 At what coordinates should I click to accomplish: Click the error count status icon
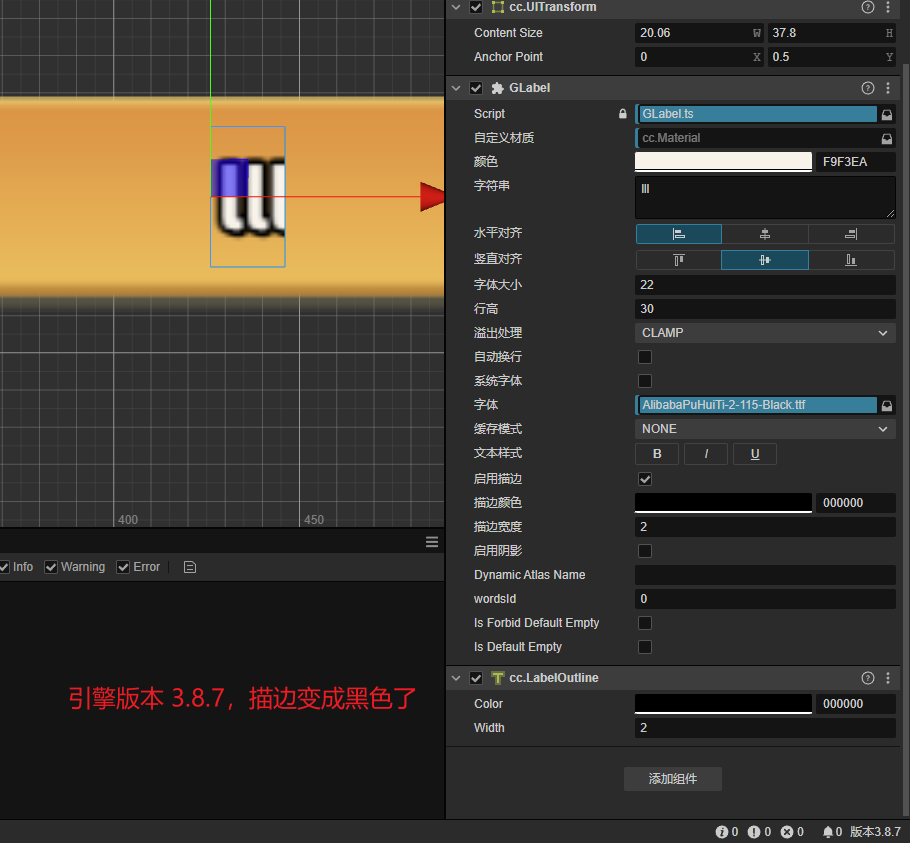click(787, 832)
